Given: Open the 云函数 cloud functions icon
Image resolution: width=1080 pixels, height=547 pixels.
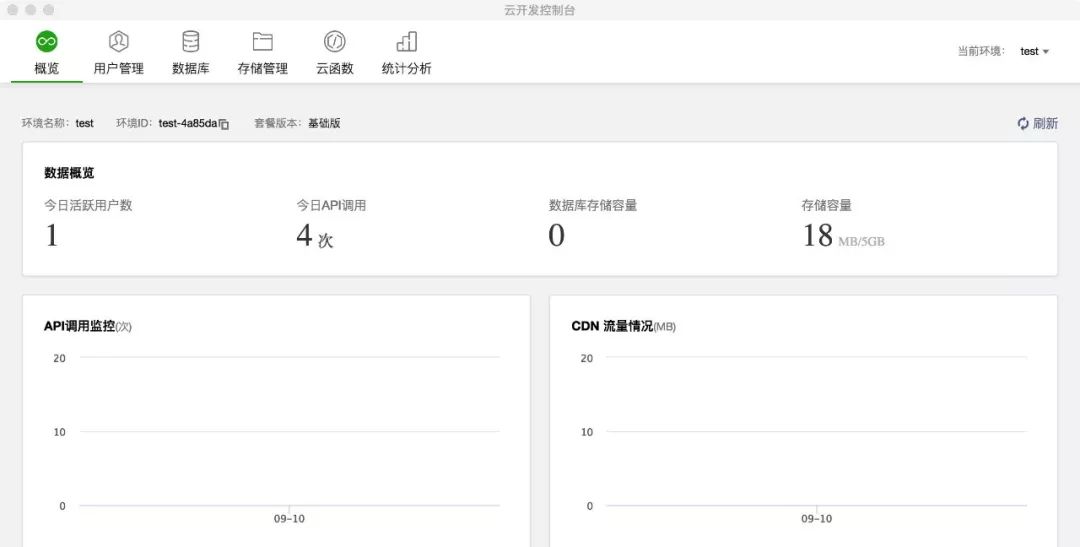Looking at the screenshot, I should 335,41.
